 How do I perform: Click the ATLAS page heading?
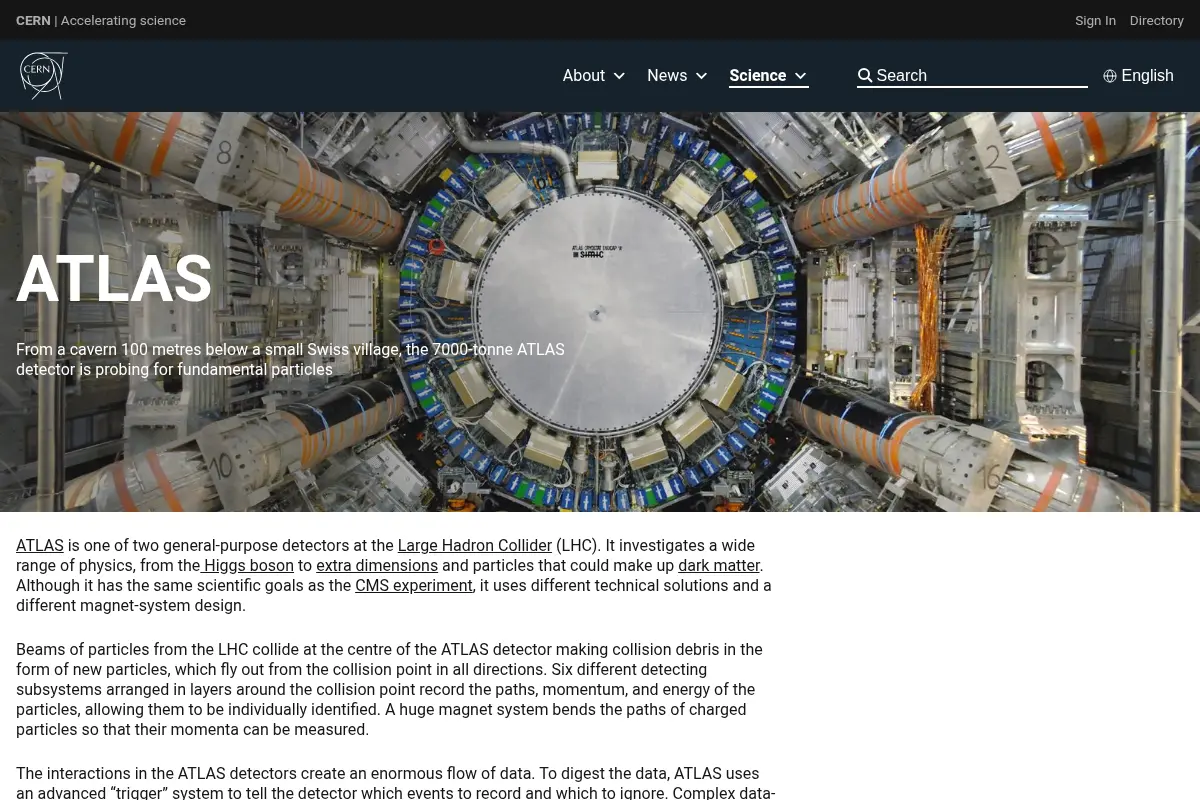pyautogui.click(x=114, y=279)
